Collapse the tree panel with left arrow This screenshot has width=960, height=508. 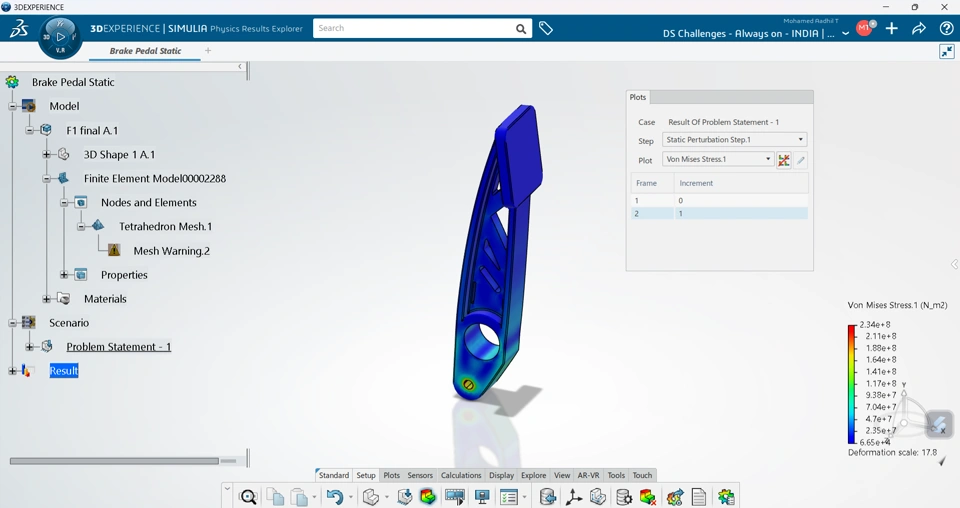coord(240,66)
